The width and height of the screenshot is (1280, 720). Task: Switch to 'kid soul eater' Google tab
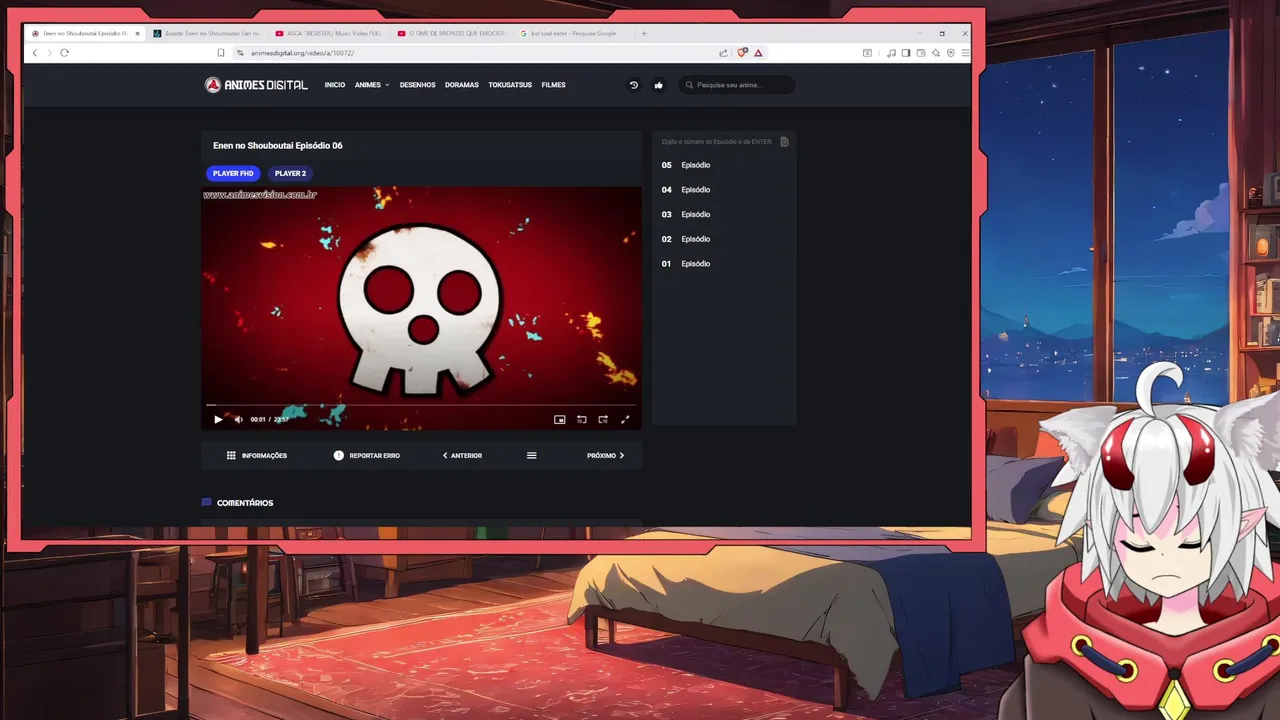(x=573, y=33)
